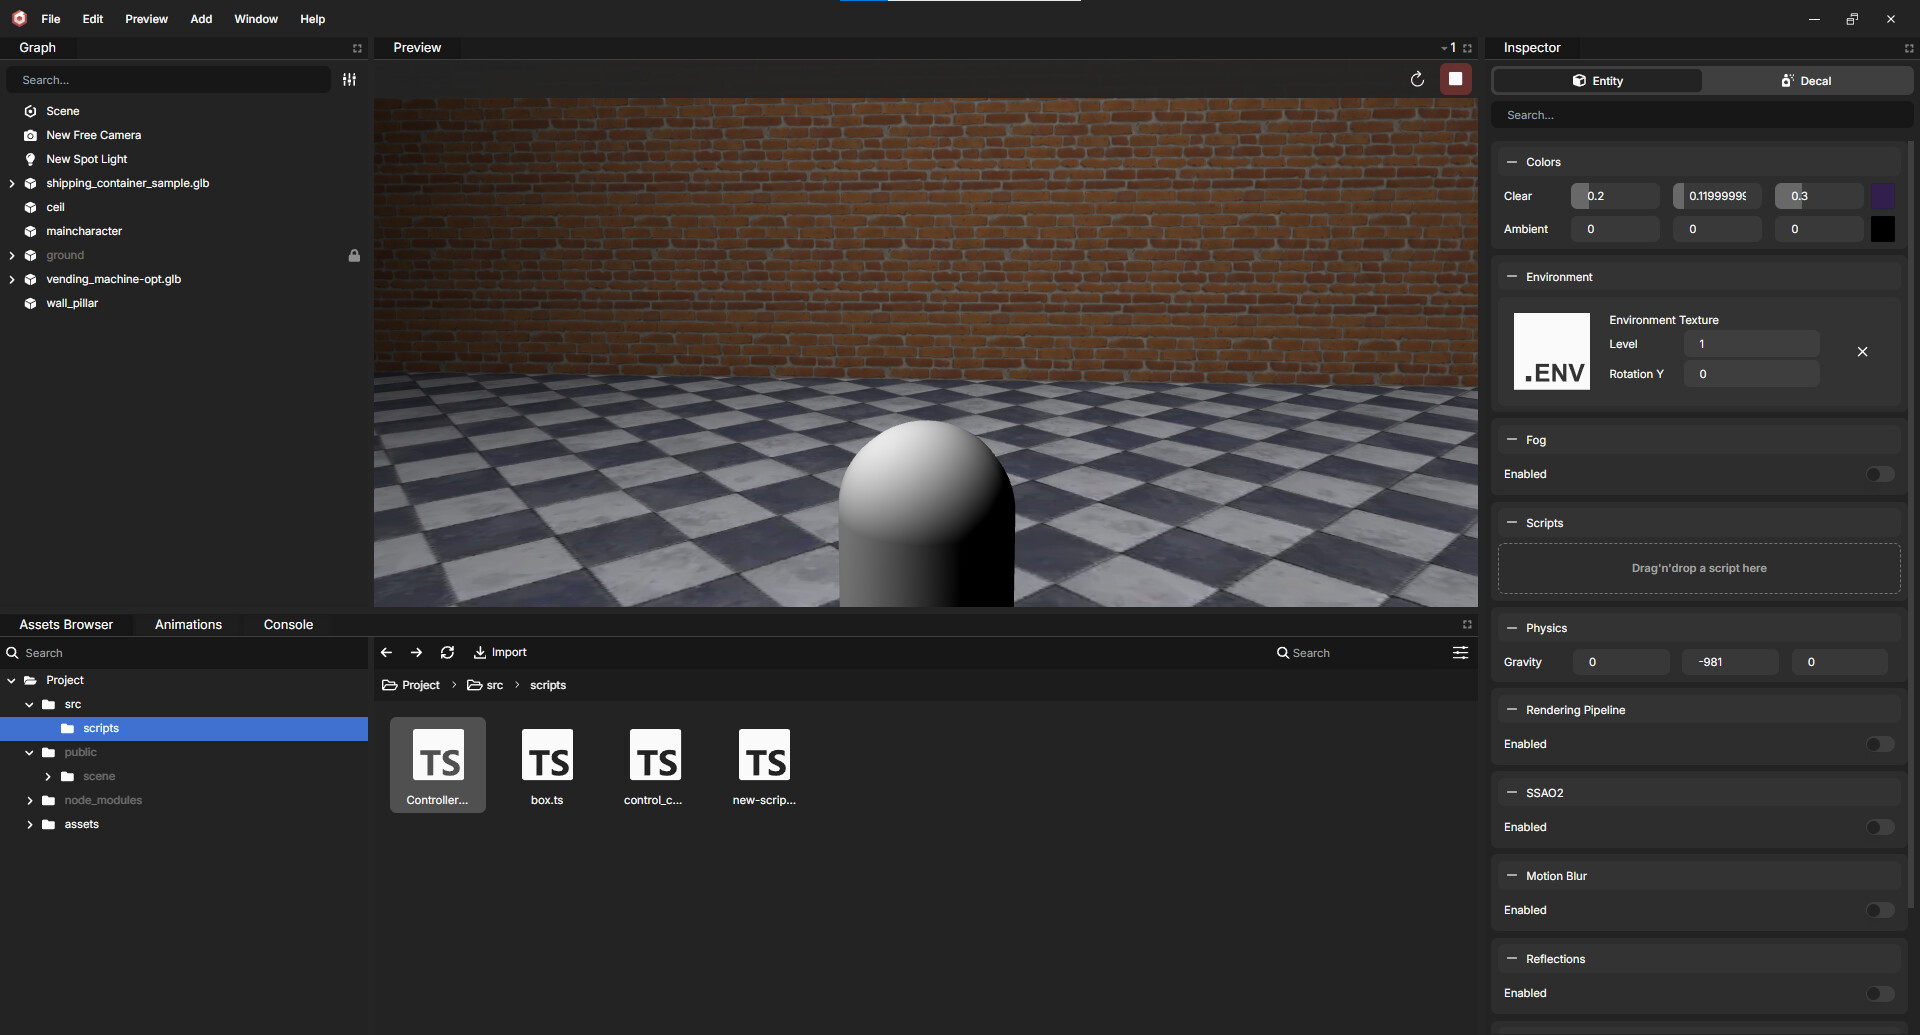Select the Scene node icon in the graph
The height and width of the screenshot is (1035, 1920).
click(30, 111)
